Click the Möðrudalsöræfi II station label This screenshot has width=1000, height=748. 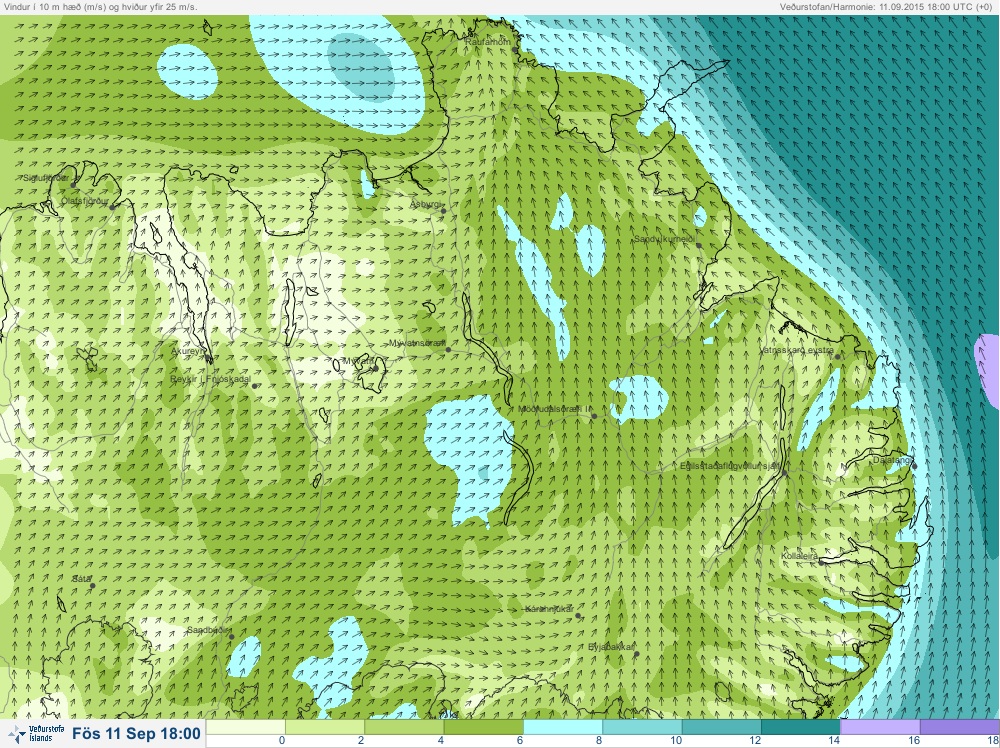pyautogui.click(x=554, y=409)
